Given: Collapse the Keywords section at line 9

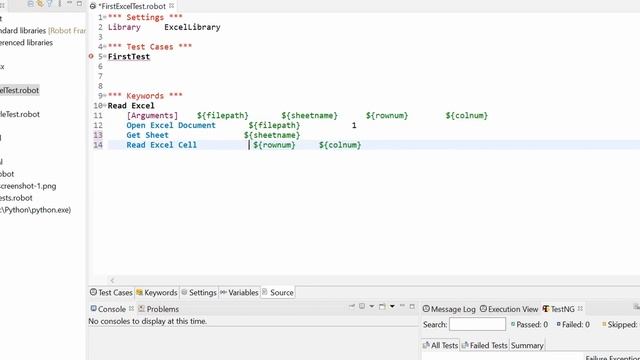Looking at the screenshot, I should 105,96.
